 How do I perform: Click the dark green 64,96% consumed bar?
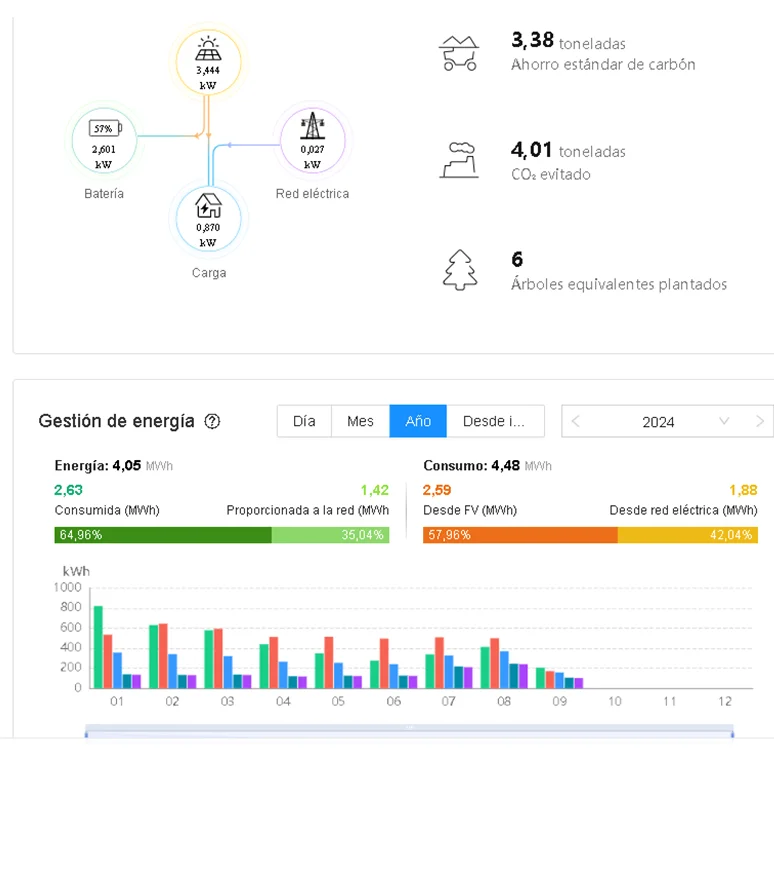pos(163,535)
